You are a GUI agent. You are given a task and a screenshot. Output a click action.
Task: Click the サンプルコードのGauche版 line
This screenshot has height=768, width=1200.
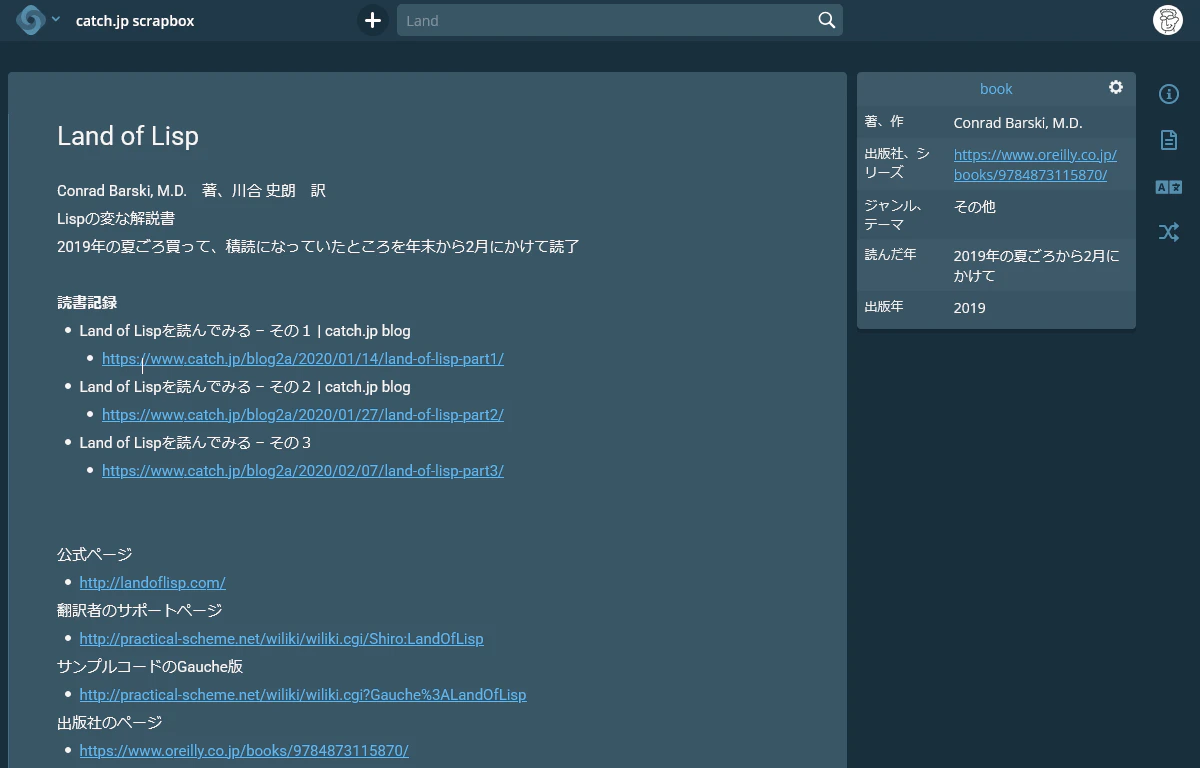point(150,667)
